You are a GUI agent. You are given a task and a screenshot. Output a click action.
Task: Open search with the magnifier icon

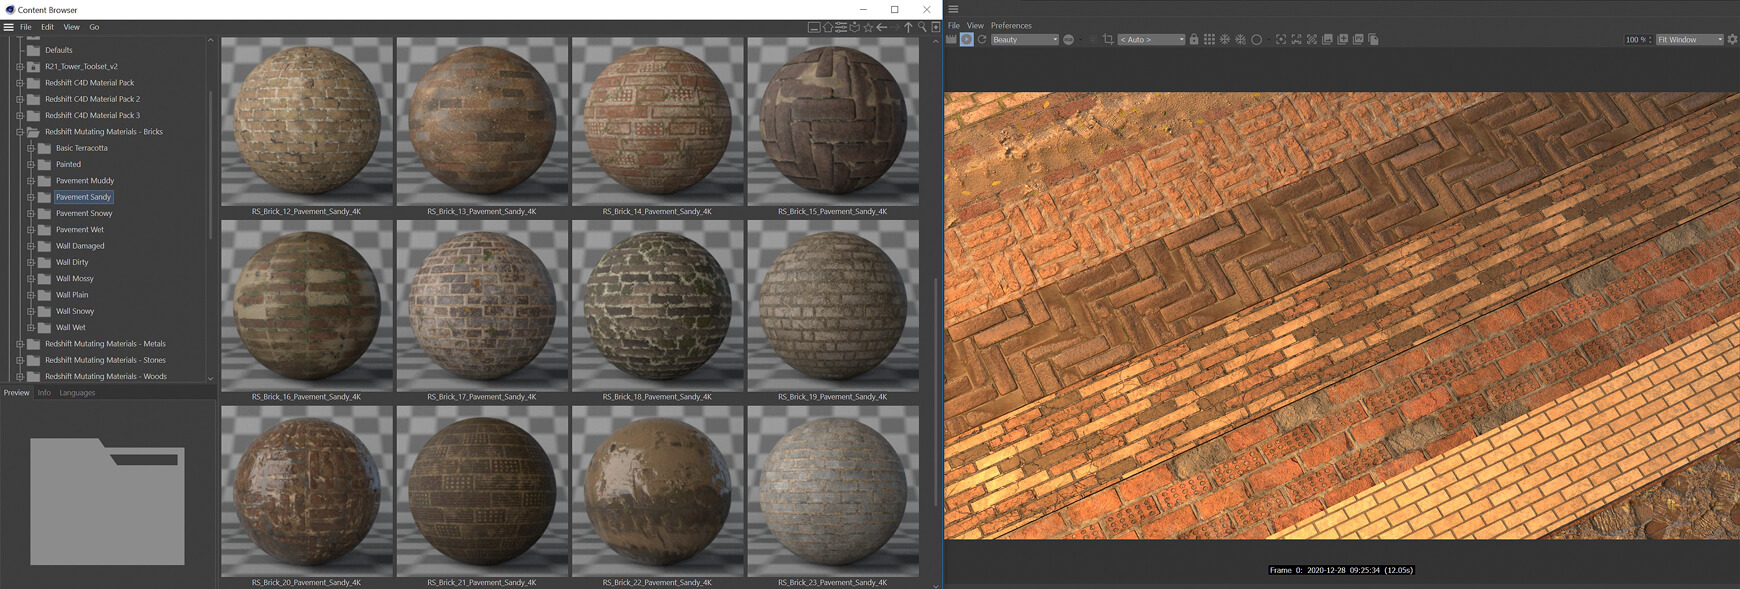point(922,27)
